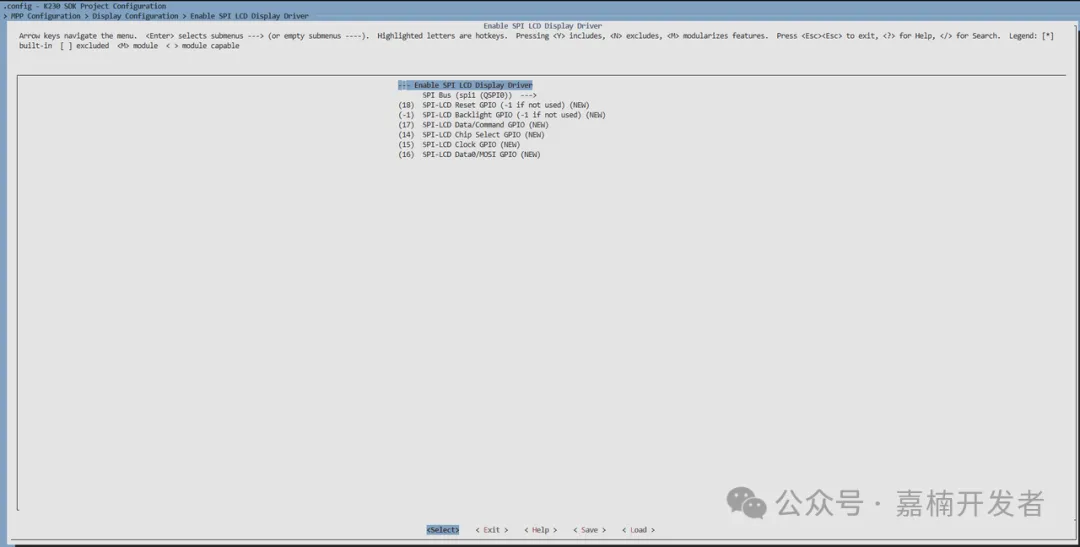Select the SPI-LCD Reset GPIO option
Screen dimensions: 1080x547
pyautogui.click(x=494, y=105)
